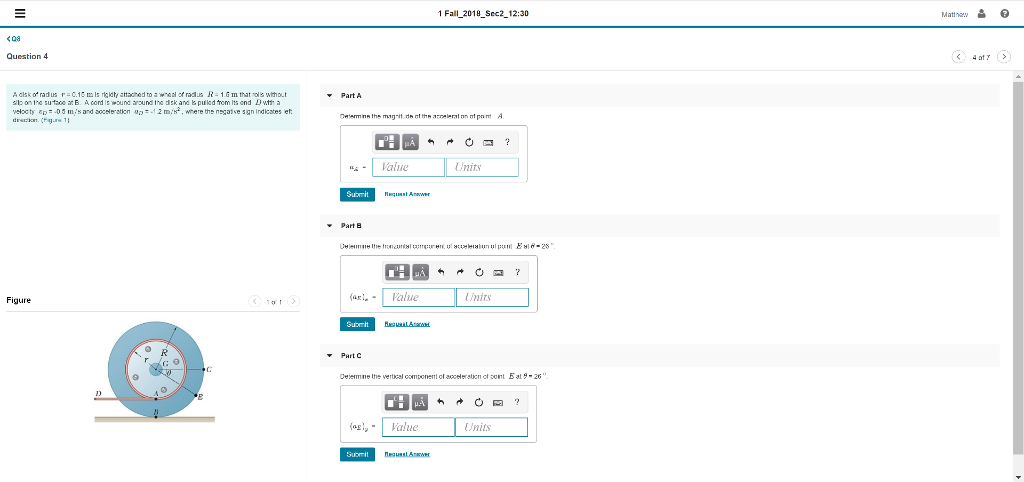Image resolution: width=1024 pixels, height=482 pixels.
Task: Open the user profile icon next to Matthew
Action: pos(981,14)
